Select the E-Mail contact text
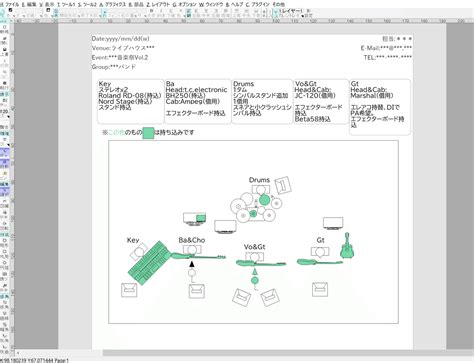 tap(386, 48)
